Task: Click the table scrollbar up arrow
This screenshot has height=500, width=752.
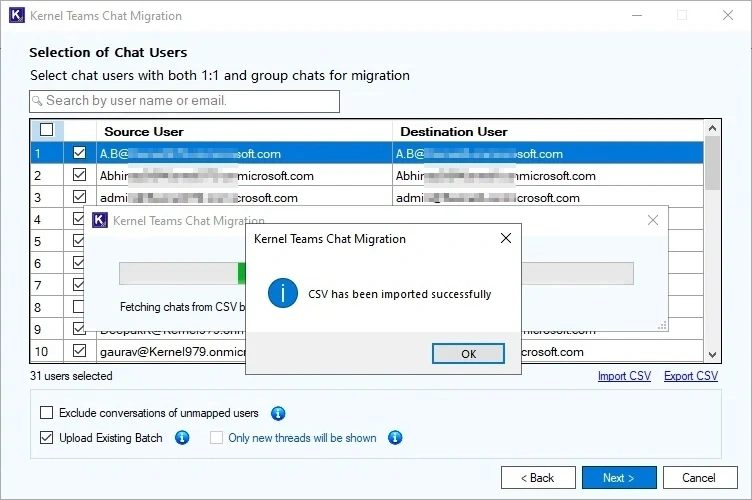Action: click(x=712, y=128)
